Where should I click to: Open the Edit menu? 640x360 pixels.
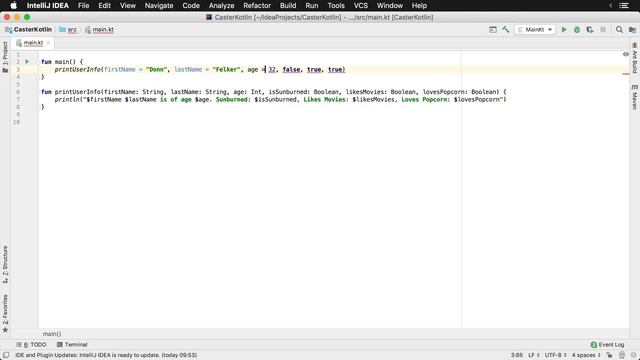pos(104,6)
